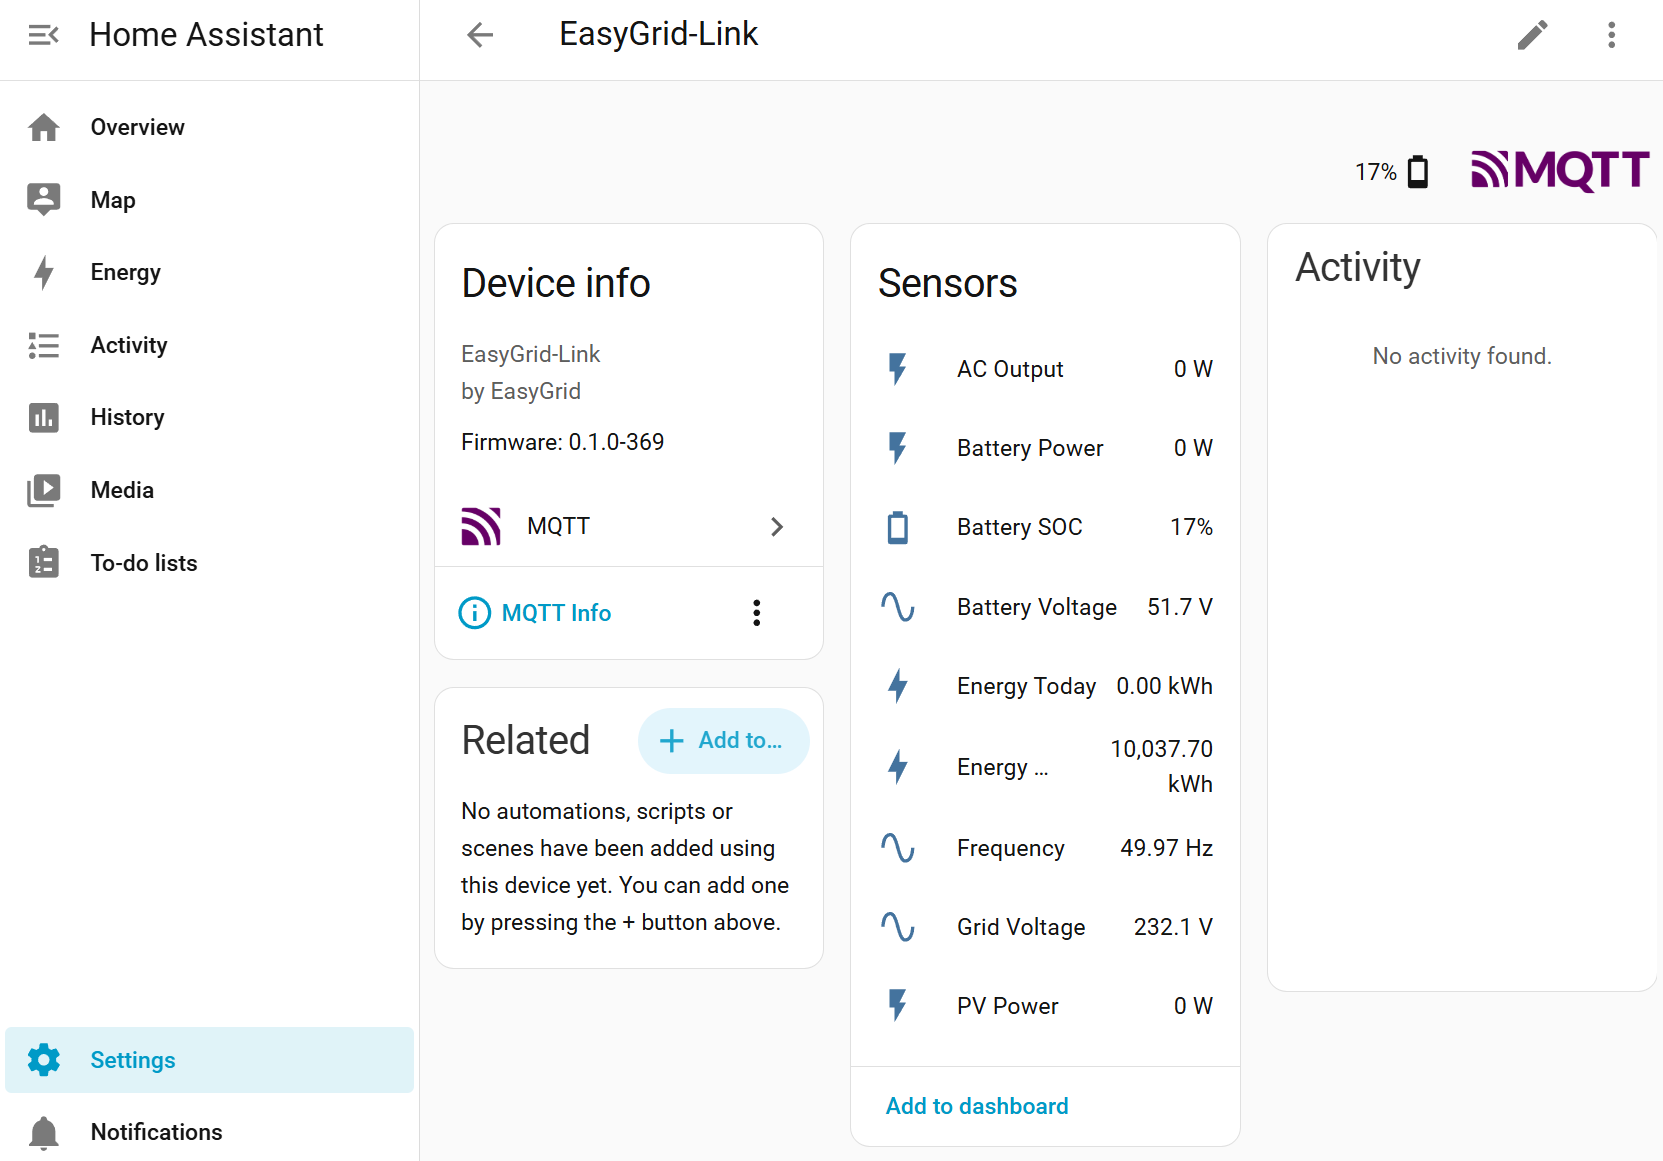Open the three-dot menu next to MQTT Info
Viewport: 1663px width, 1161px height.
(757, 612)
